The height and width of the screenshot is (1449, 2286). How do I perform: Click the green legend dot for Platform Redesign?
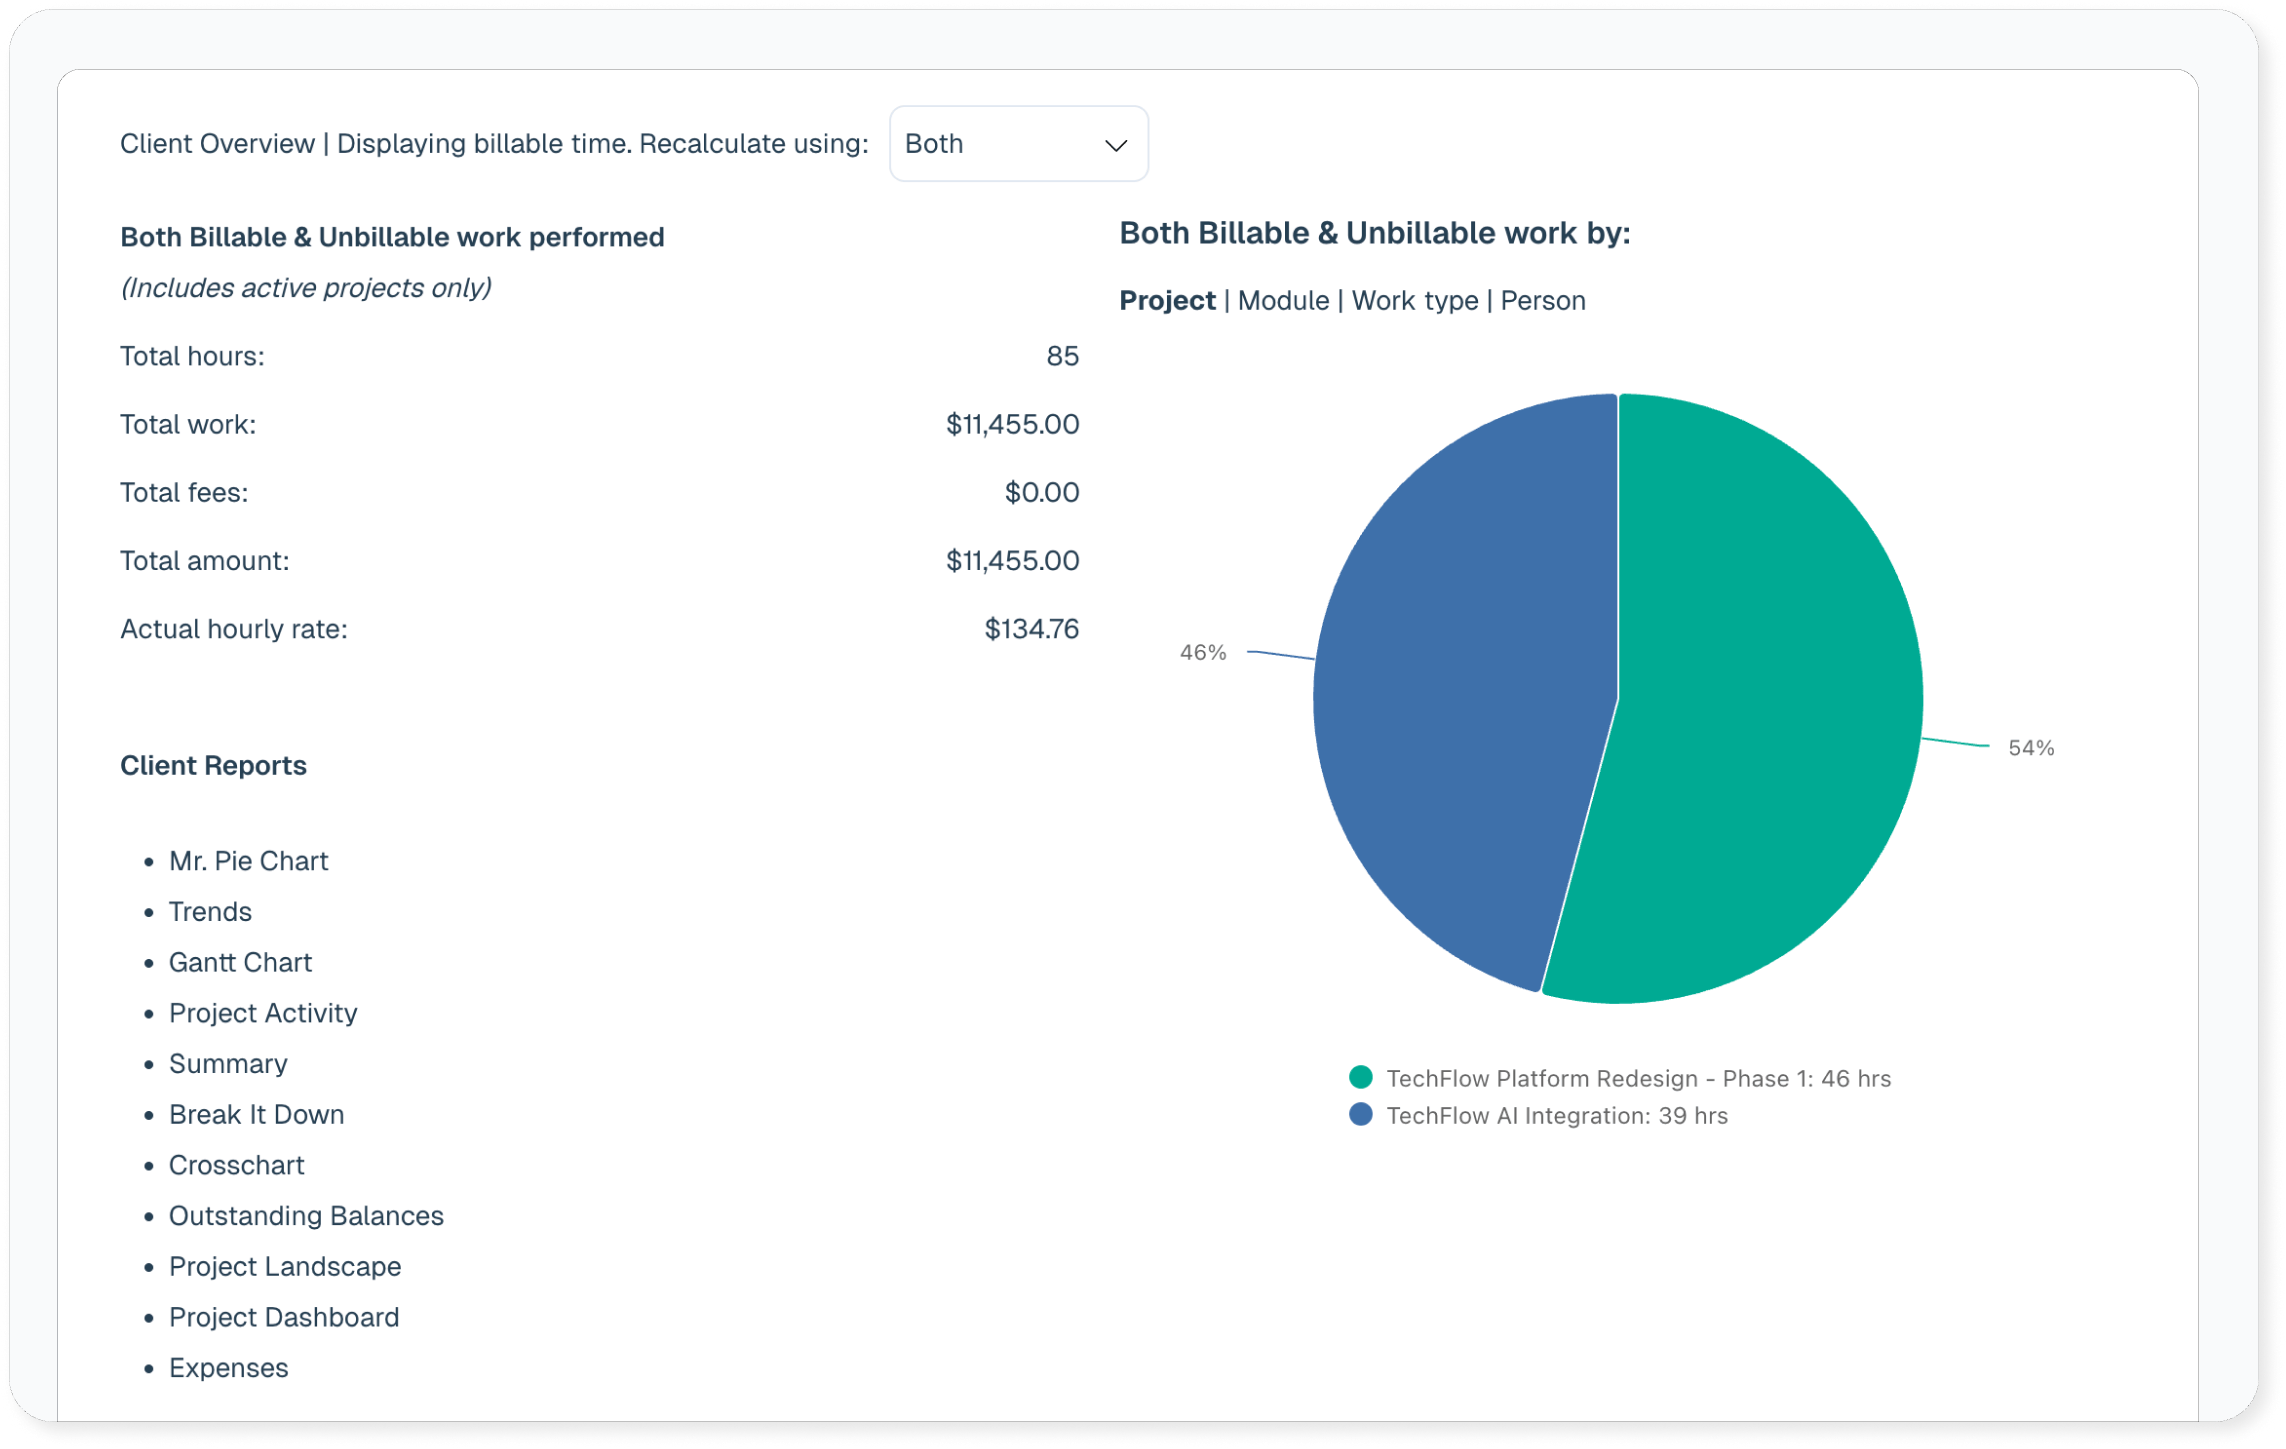[1360, 1078]
